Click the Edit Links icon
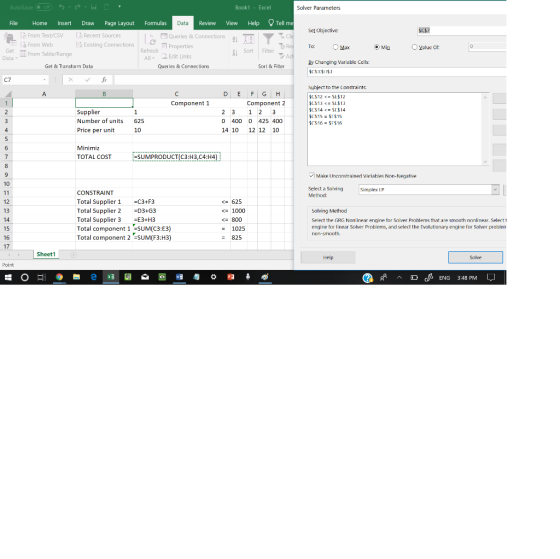The height and width of the screenshot is (559, 560). (164, 56)
